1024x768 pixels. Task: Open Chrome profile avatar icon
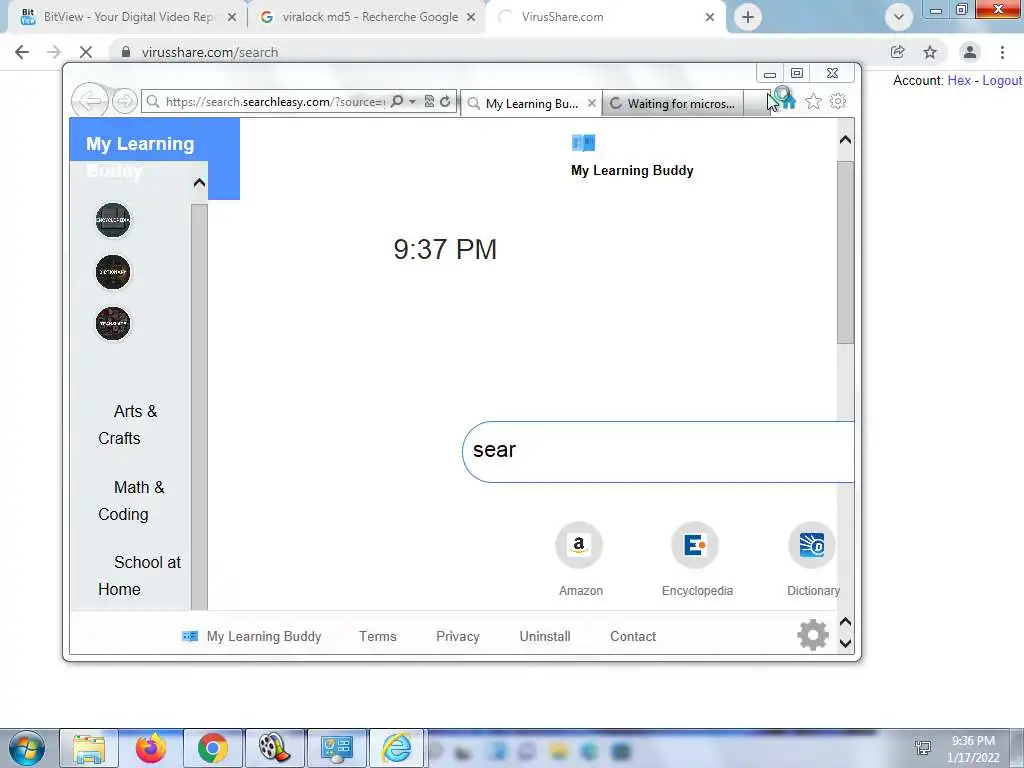(x=970, y=52)
